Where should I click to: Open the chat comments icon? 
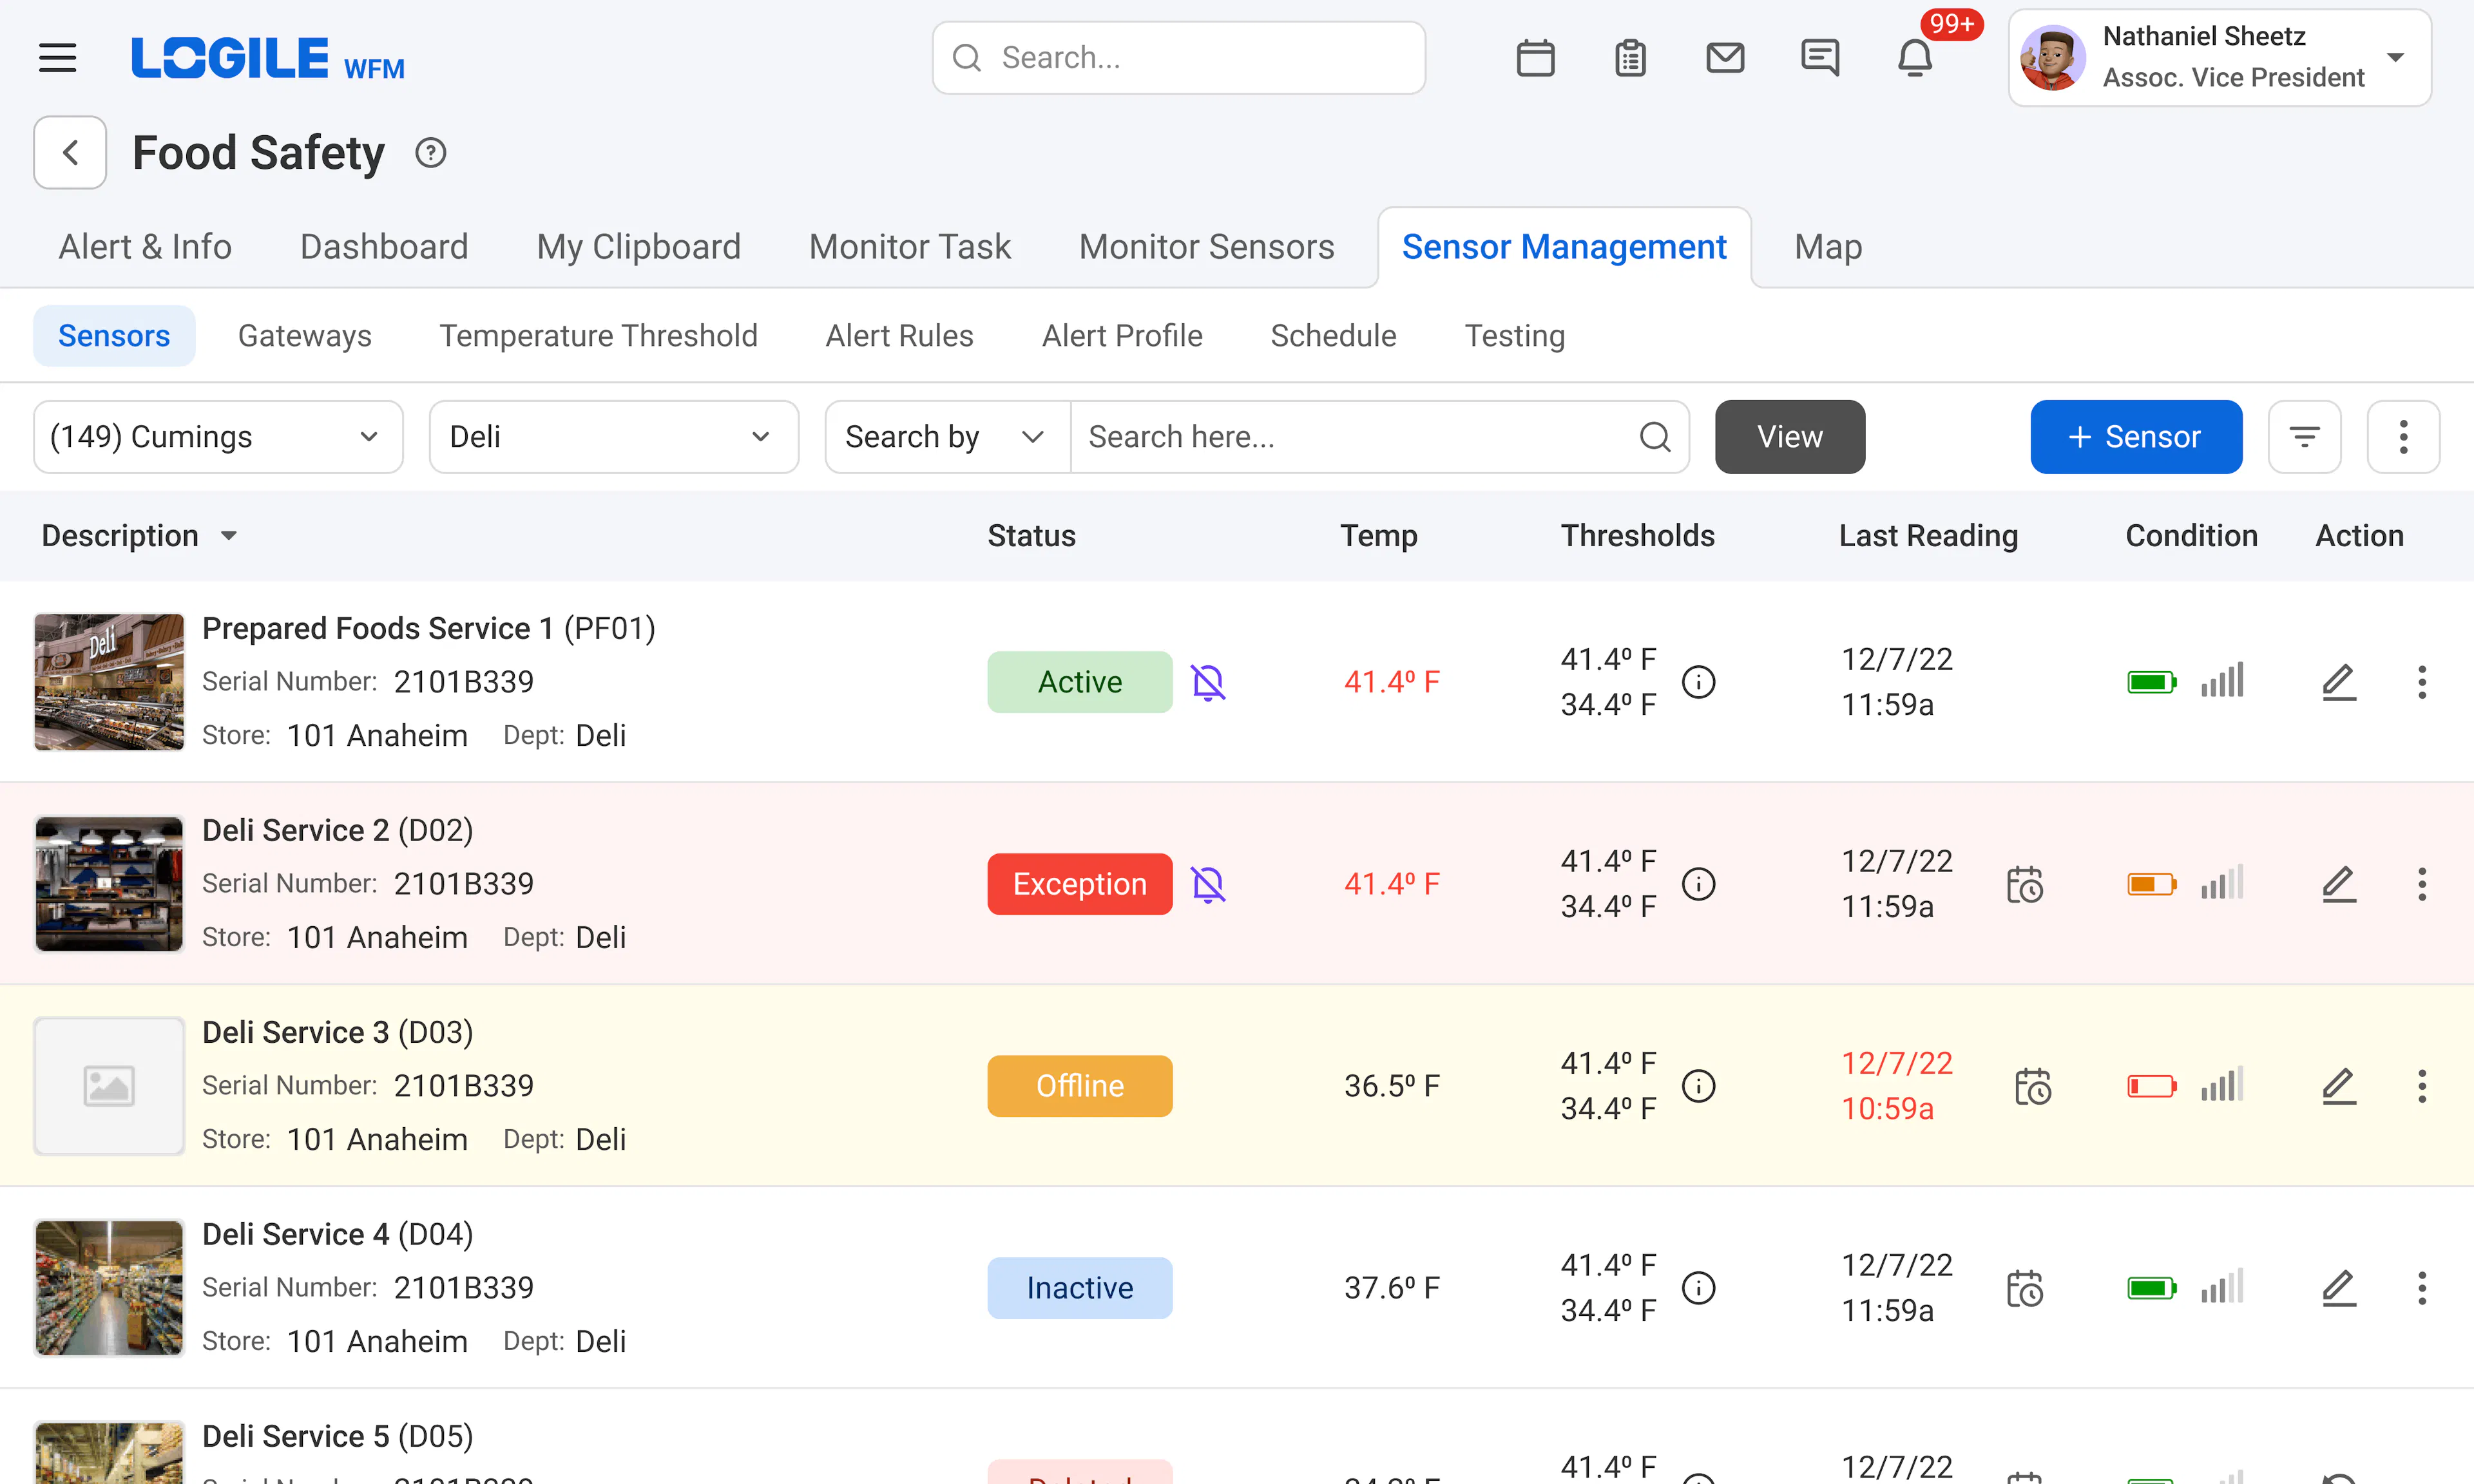coord(1820,57)
